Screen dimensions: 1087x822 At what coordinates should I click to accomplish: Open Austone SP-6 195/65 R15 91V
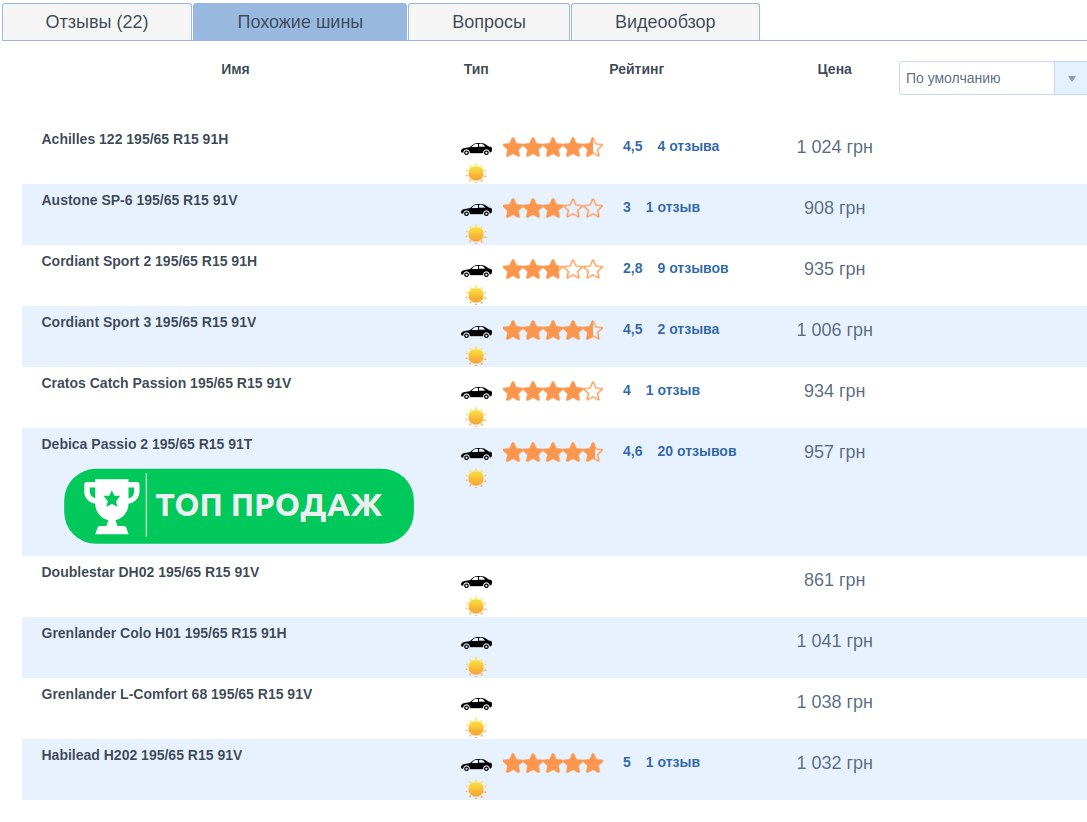click(x=139, y=200)
